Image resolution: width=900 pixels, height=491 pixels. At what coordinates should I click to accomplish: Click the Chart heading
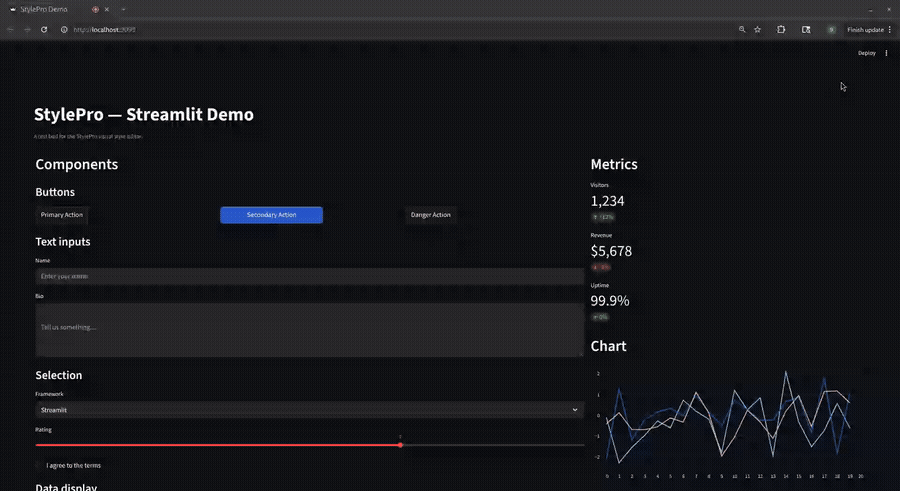(608, 346)
